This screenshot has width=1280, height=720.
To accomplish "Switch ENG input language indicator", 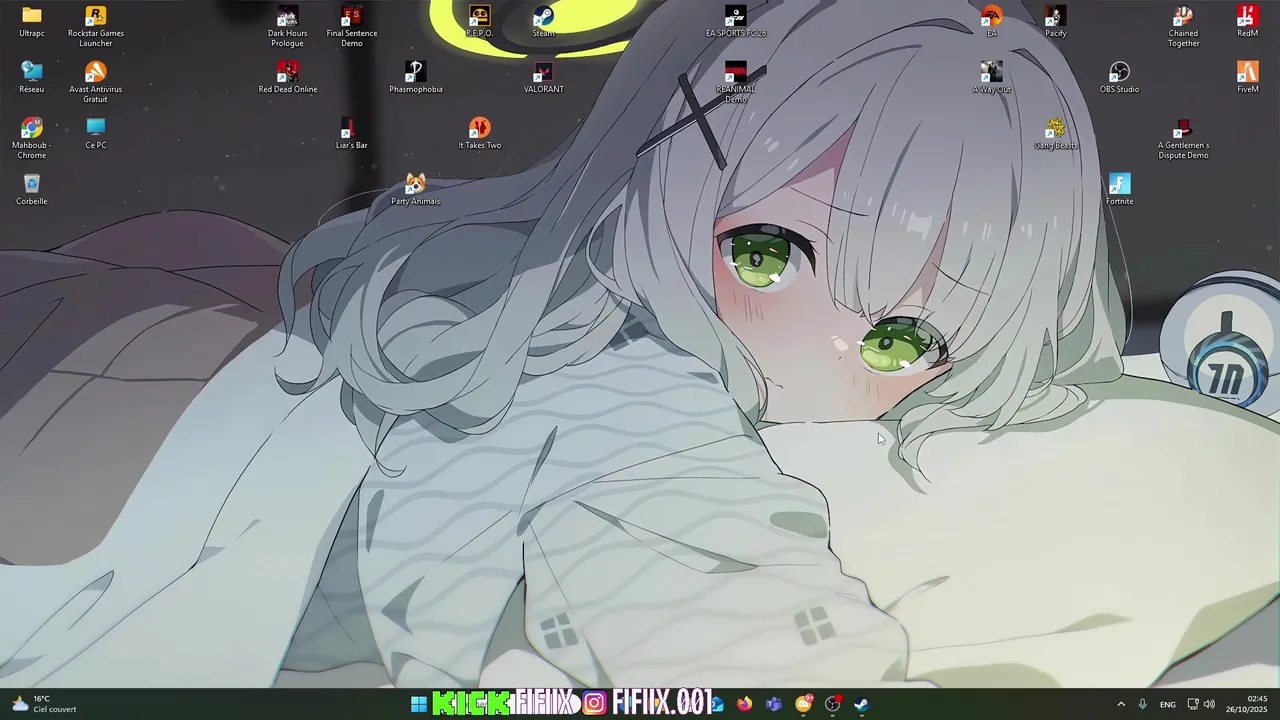I will click(x=1167, y=705).
